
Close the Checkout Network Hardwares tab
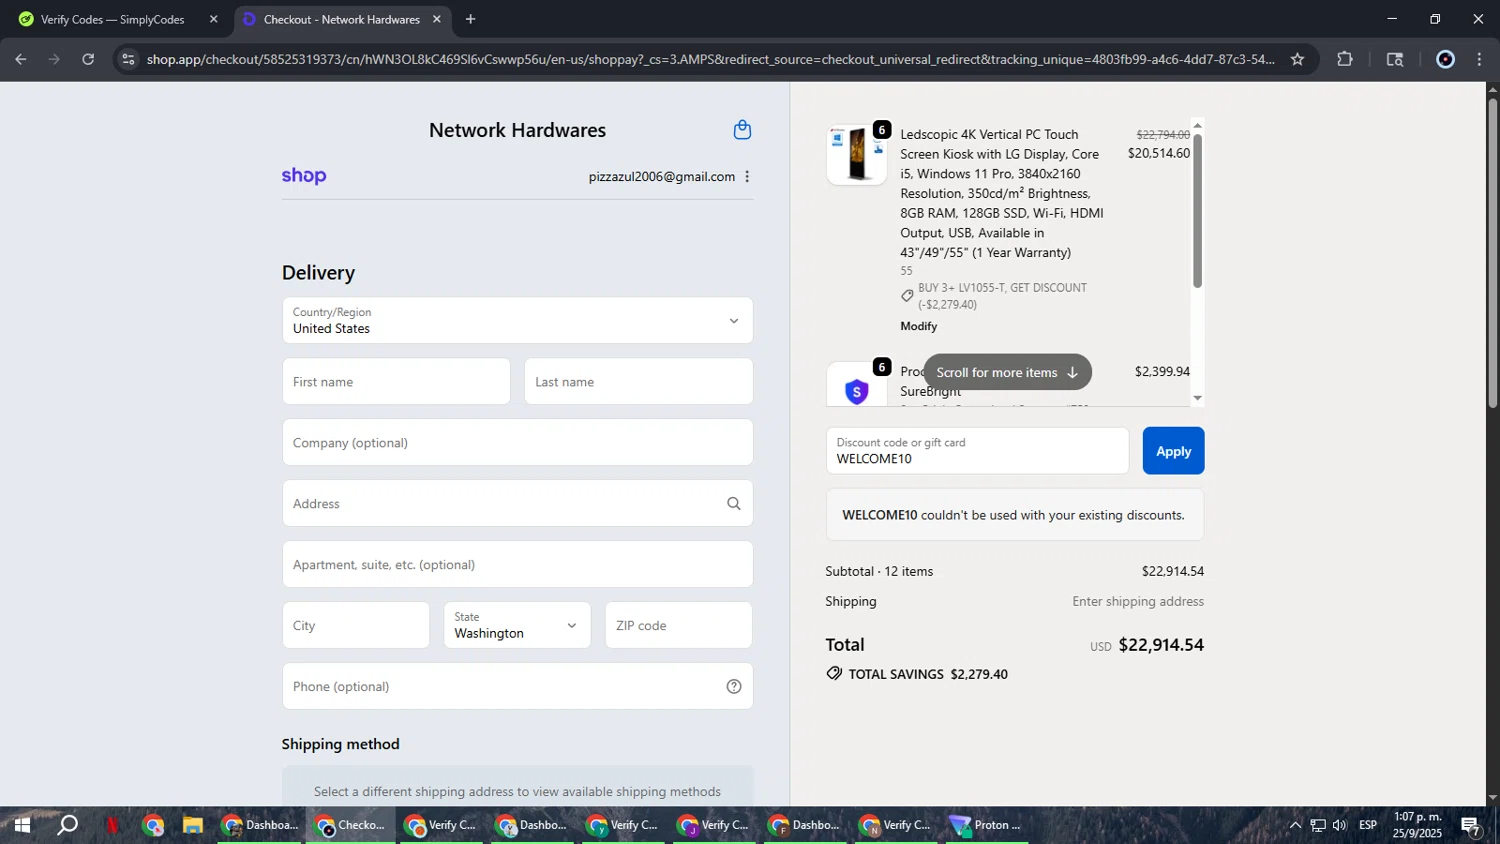(437, 19)
